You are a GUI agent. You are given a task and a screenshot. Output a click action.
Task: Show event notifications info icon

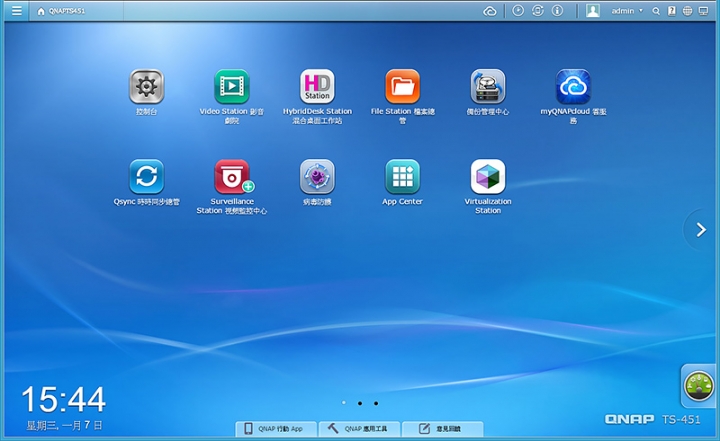pyautogui.click(x=557, y=11)
